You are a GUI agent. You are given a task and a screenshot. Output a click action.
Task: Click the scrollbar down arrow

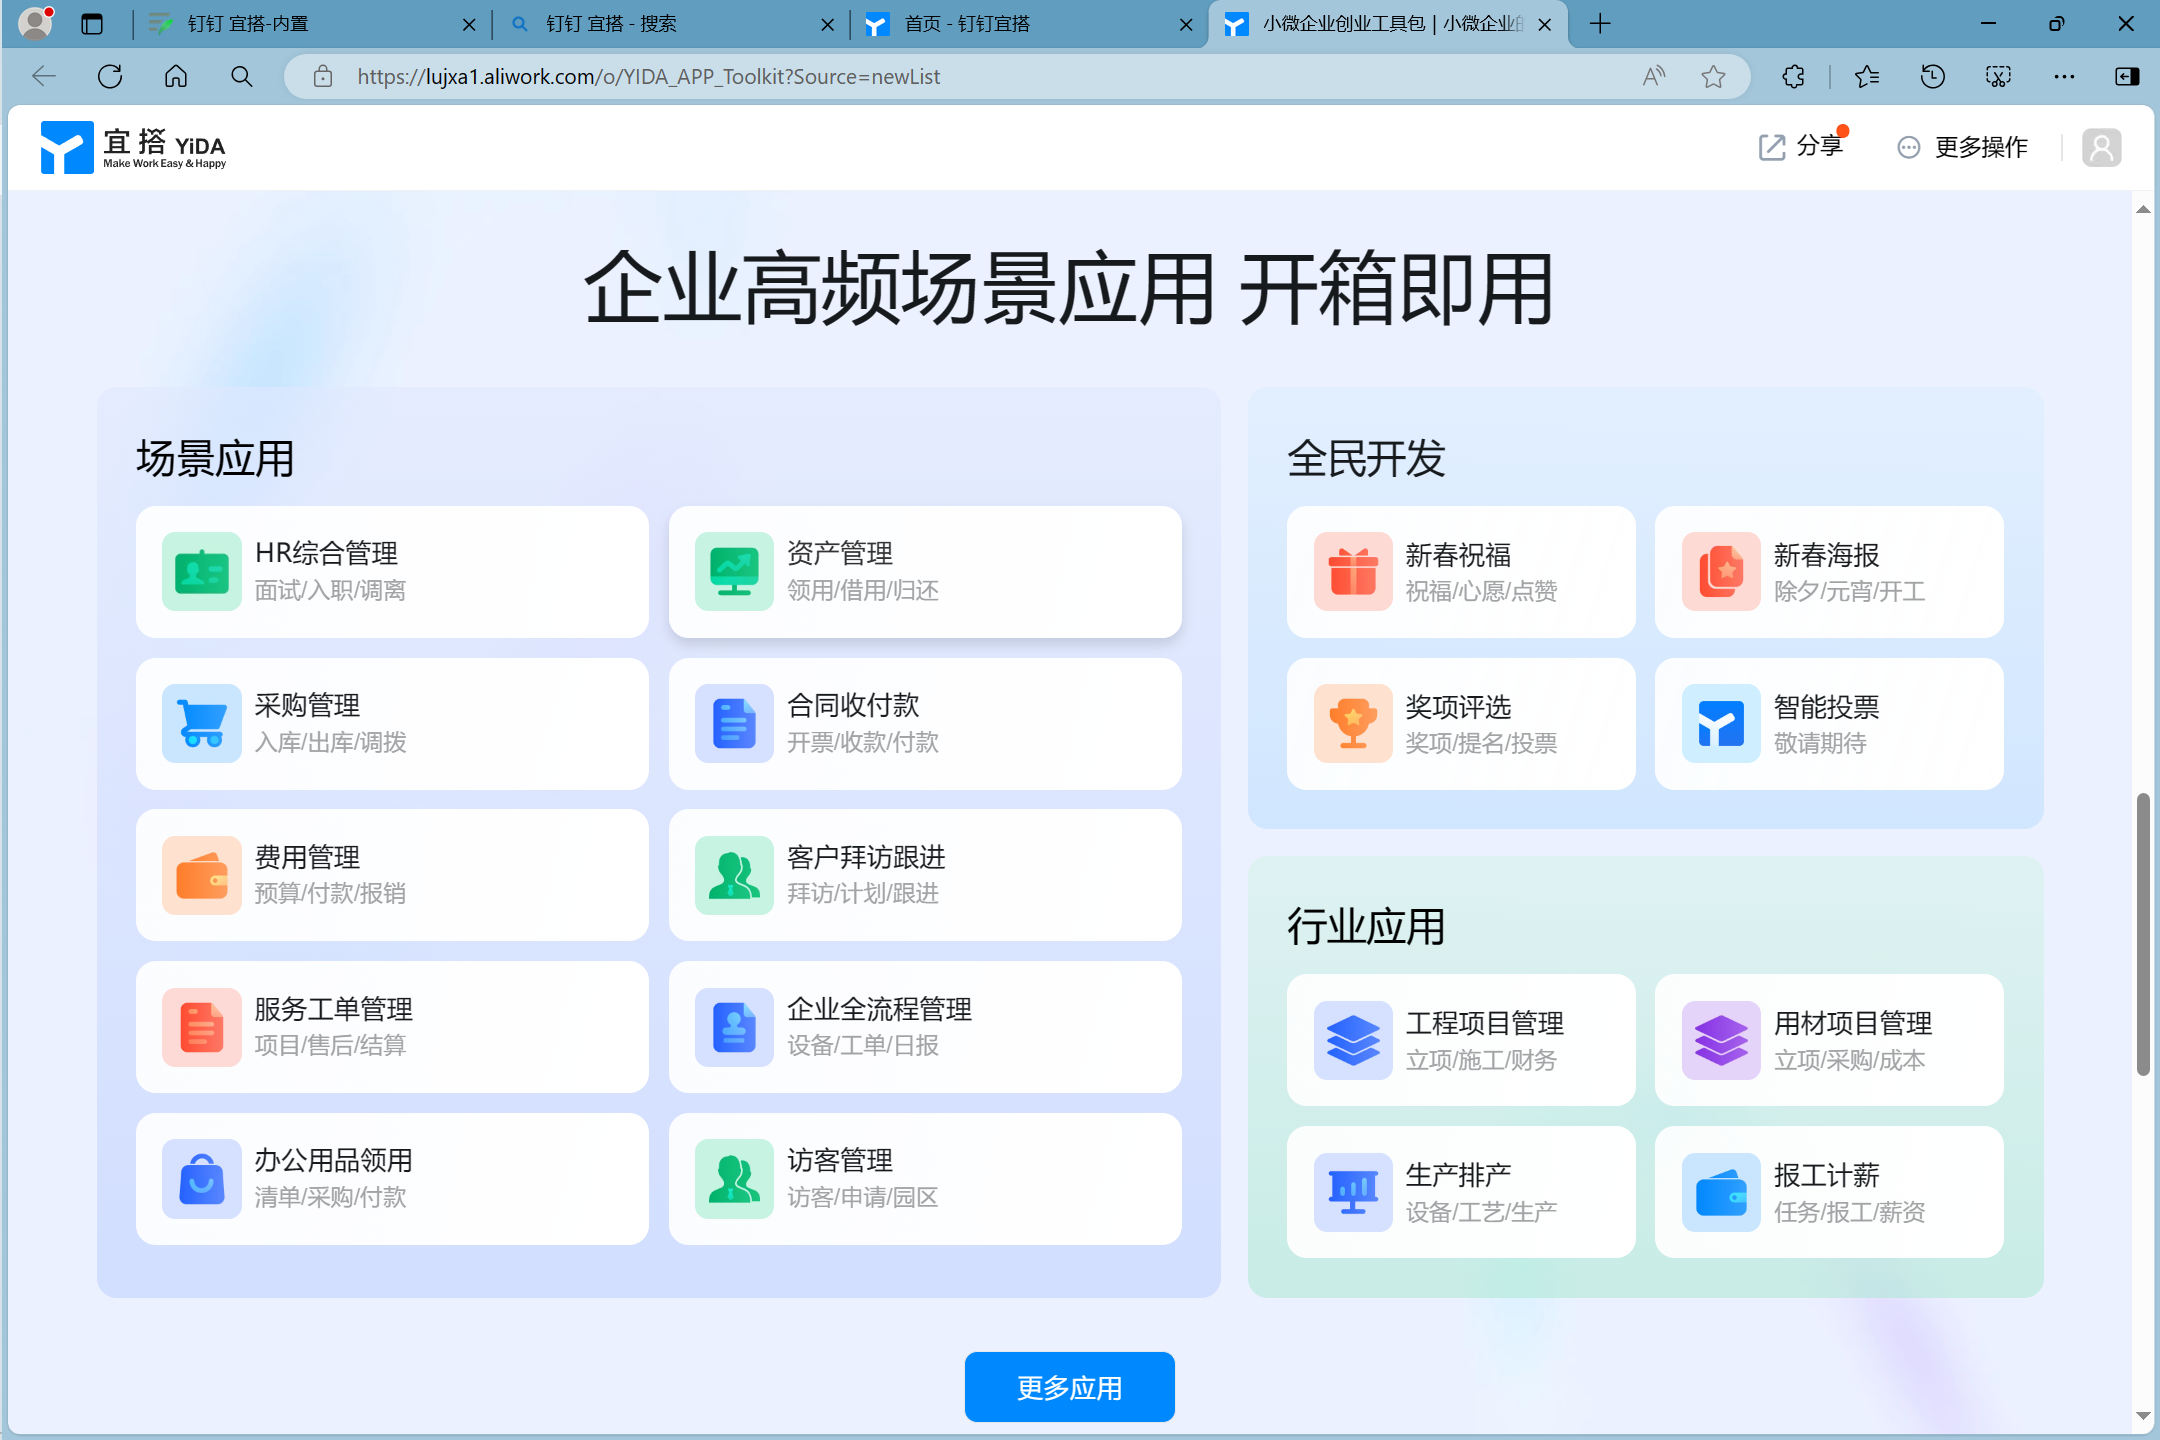point(2143,1415)
